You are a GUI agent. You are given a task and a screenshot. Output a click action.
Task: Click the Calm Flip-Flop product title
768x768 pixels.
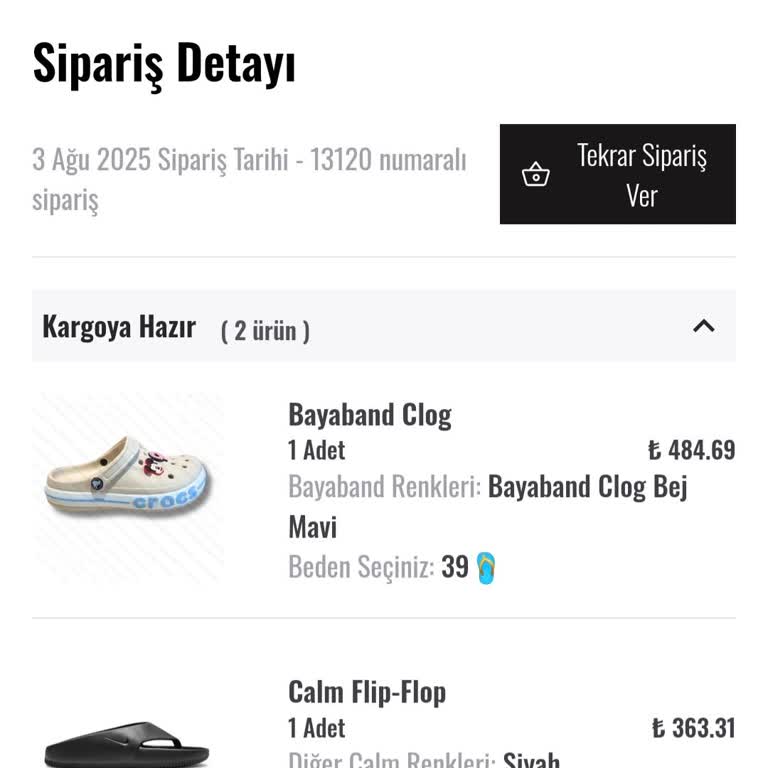pos(367,692)
